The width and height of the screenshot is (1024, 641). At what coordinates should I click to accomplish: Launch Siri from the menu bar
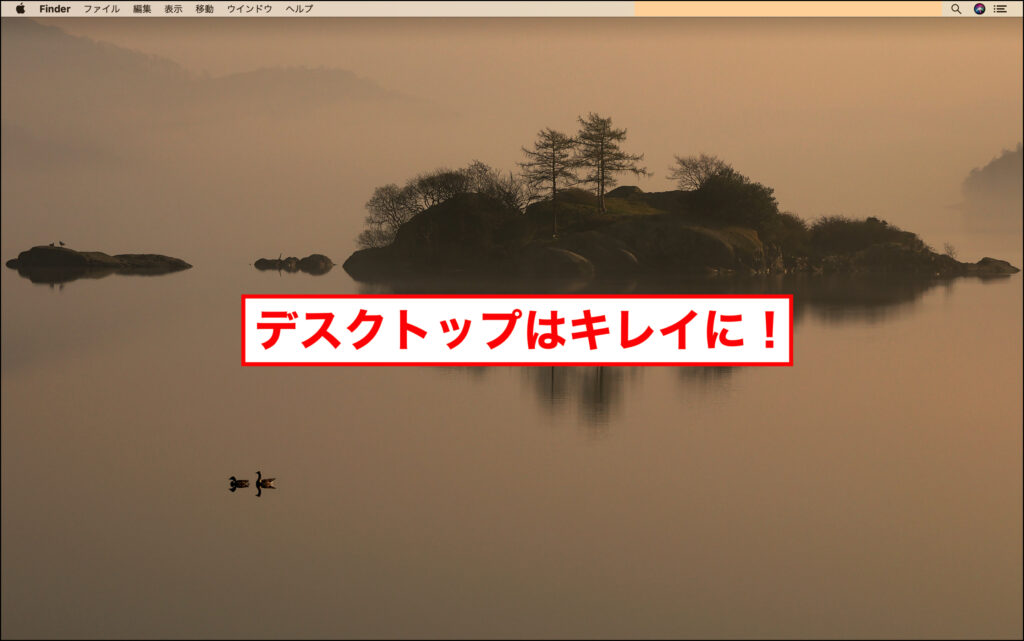click(979, 8)
